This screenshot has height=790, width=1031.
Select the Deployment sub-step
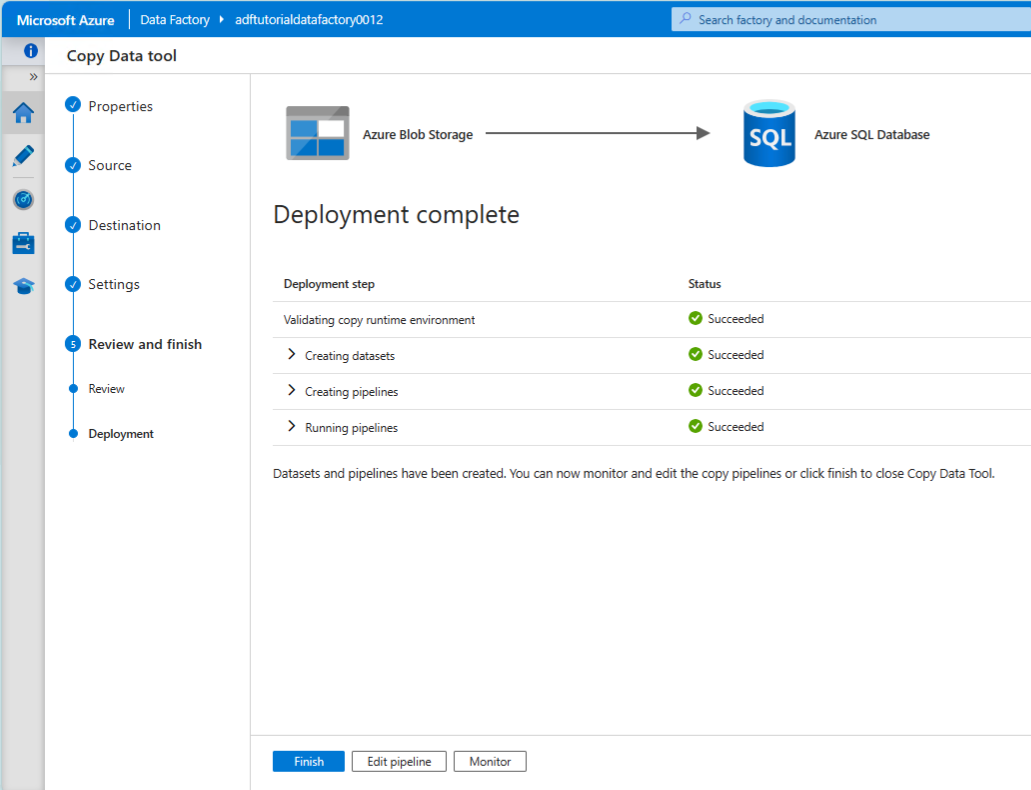click(121, 433)
